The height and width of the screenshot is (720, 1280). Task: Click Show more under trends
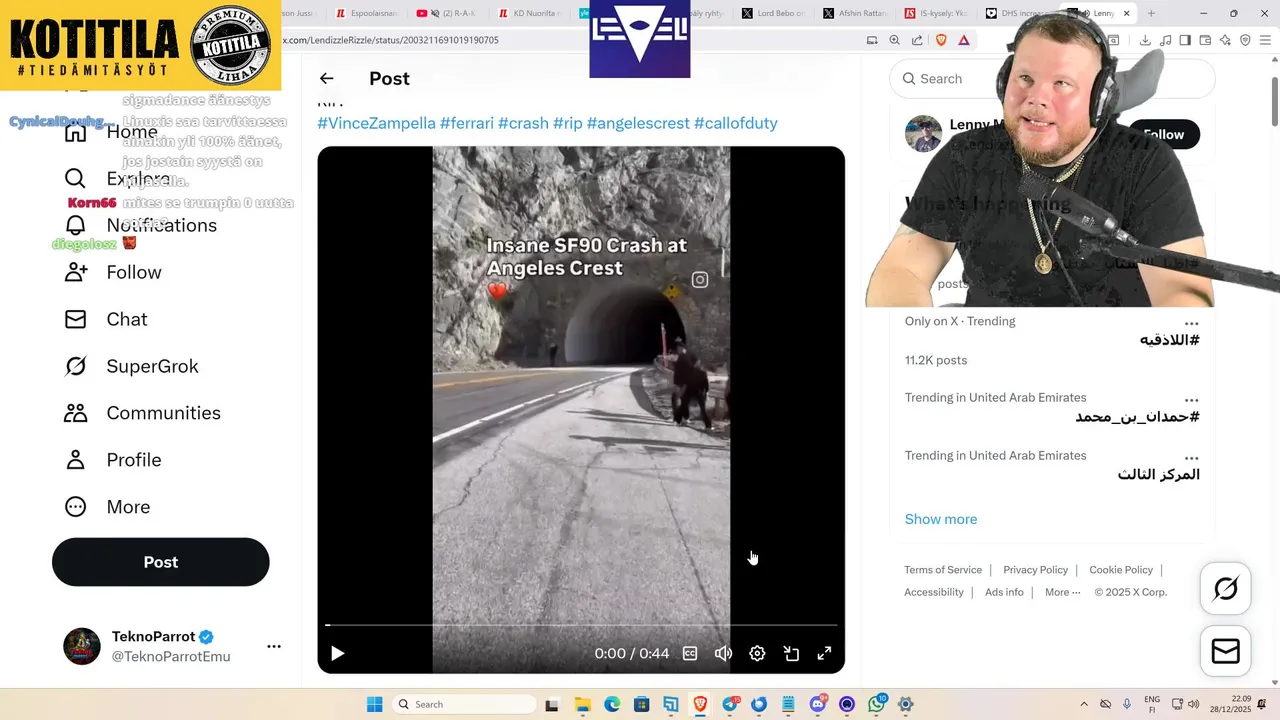point(941,519)
